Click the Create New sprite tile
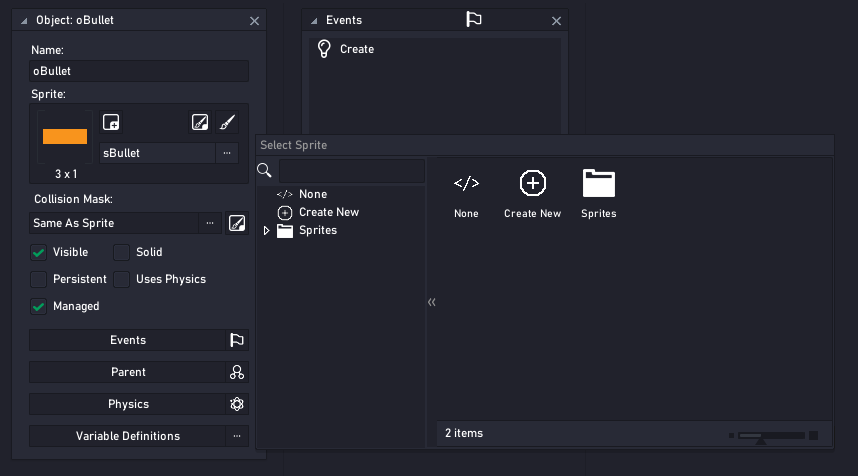Viewport: 858px width, 476px height. click(532, 193)
